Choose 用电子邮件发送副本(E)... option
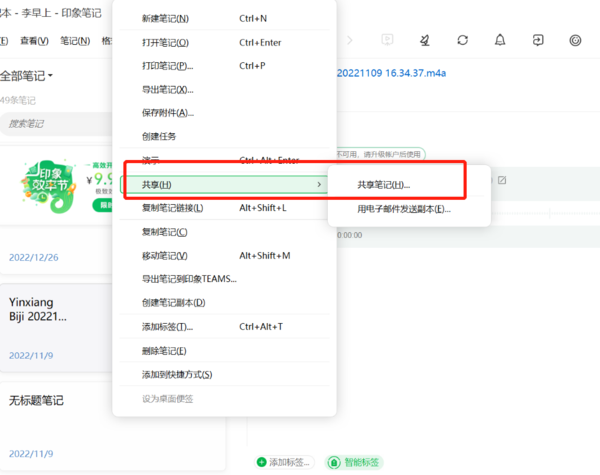Image resolution: width=600 pixels, height=475 pixels. tap(404, 210)
